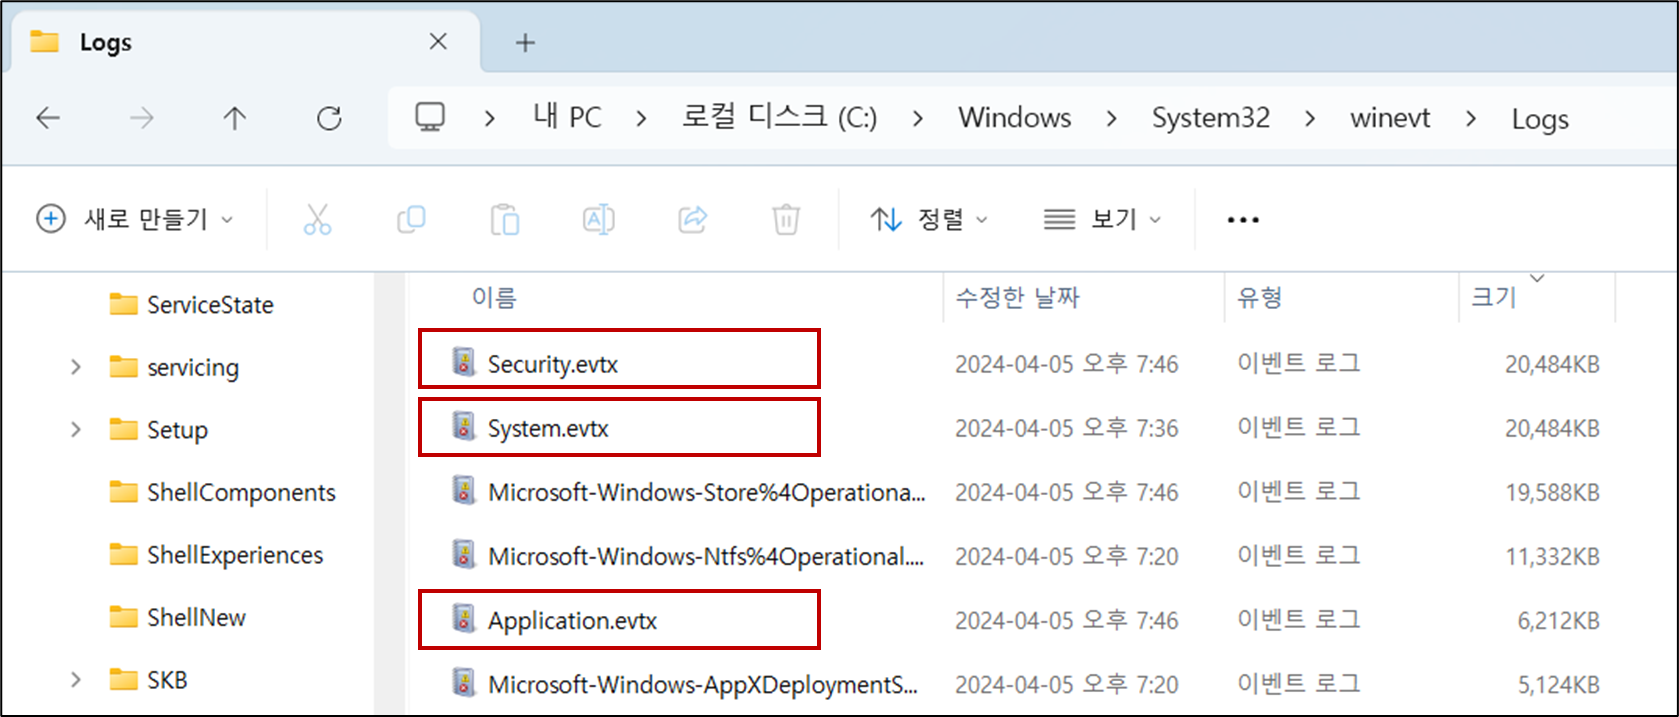Select ShellComponents folder in navigation pane
The height and width of the screenshot is (717, 1679).
[241, 493]
